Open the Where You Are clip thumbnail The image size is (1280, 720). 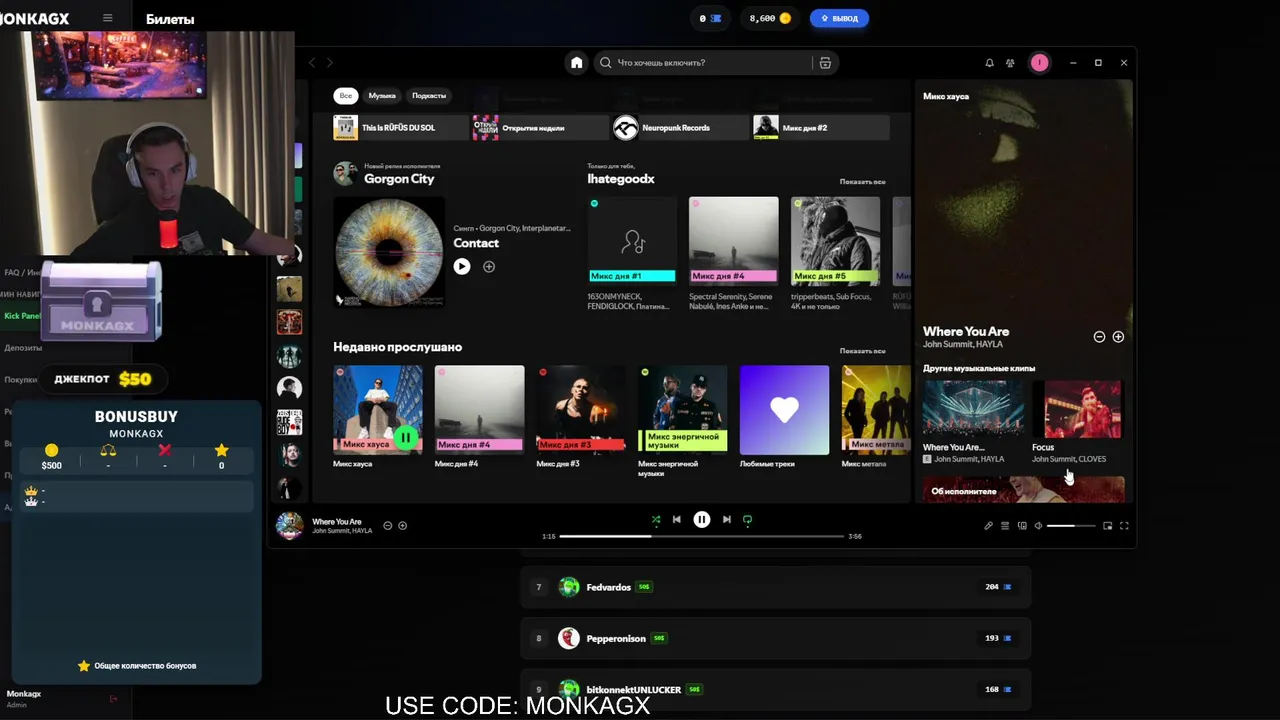coord(973,408)
